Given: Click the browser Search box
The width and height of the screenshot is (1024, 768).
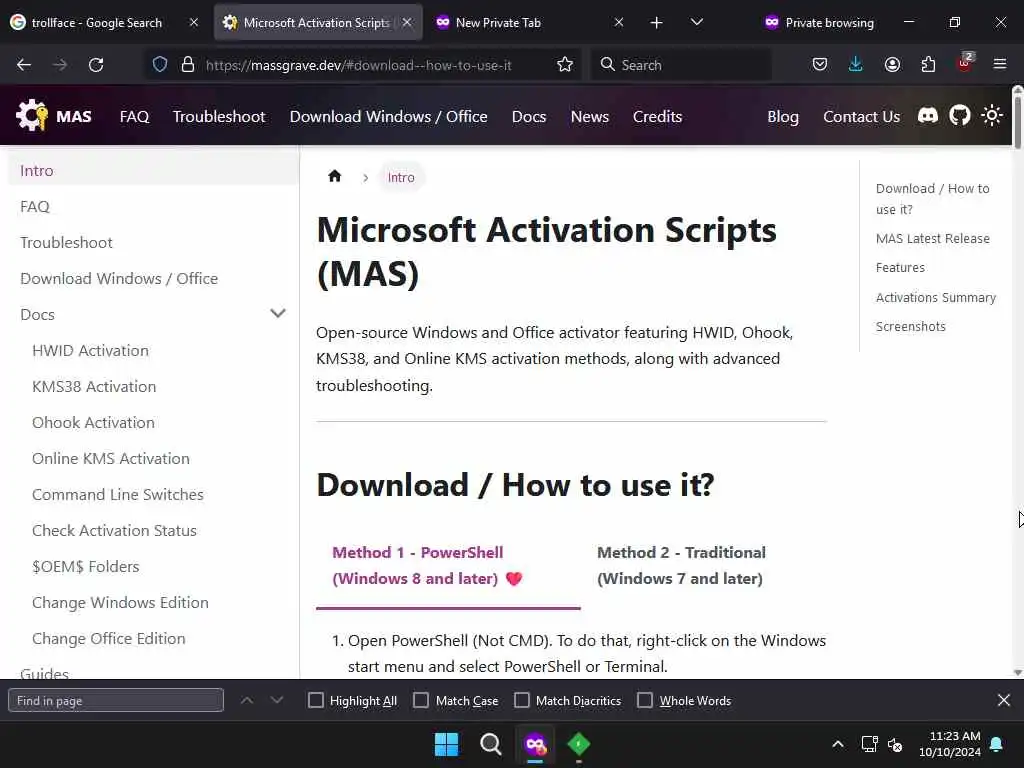Looking at the screenshot, I should (681, 65).
